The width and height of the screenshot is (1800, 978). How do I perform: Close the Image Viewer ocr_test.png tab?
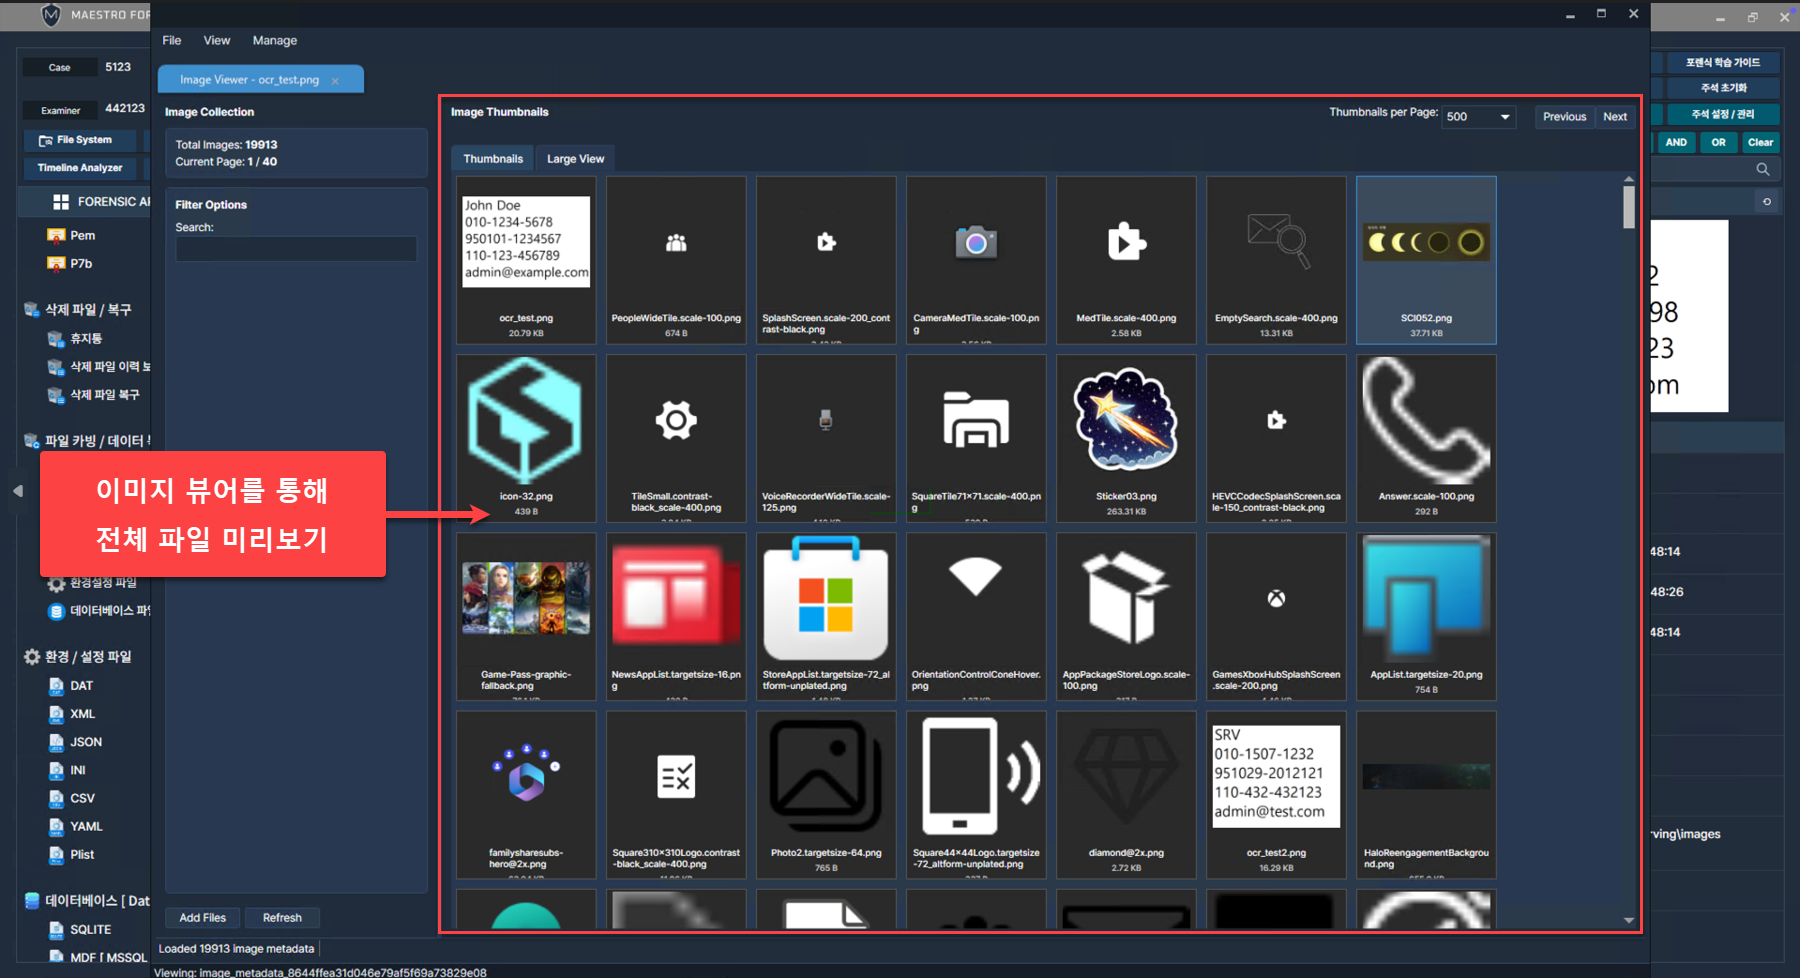[335, 80]
